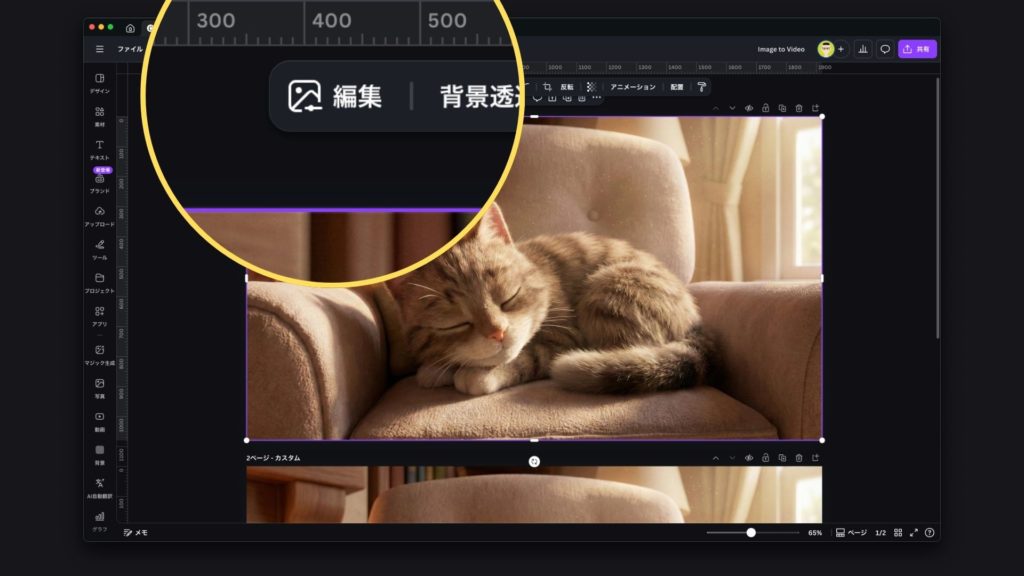Open the アニメーション (Animation) option
The width and height of the screenshot is (1024, 576).
click(x=633, y=87)
